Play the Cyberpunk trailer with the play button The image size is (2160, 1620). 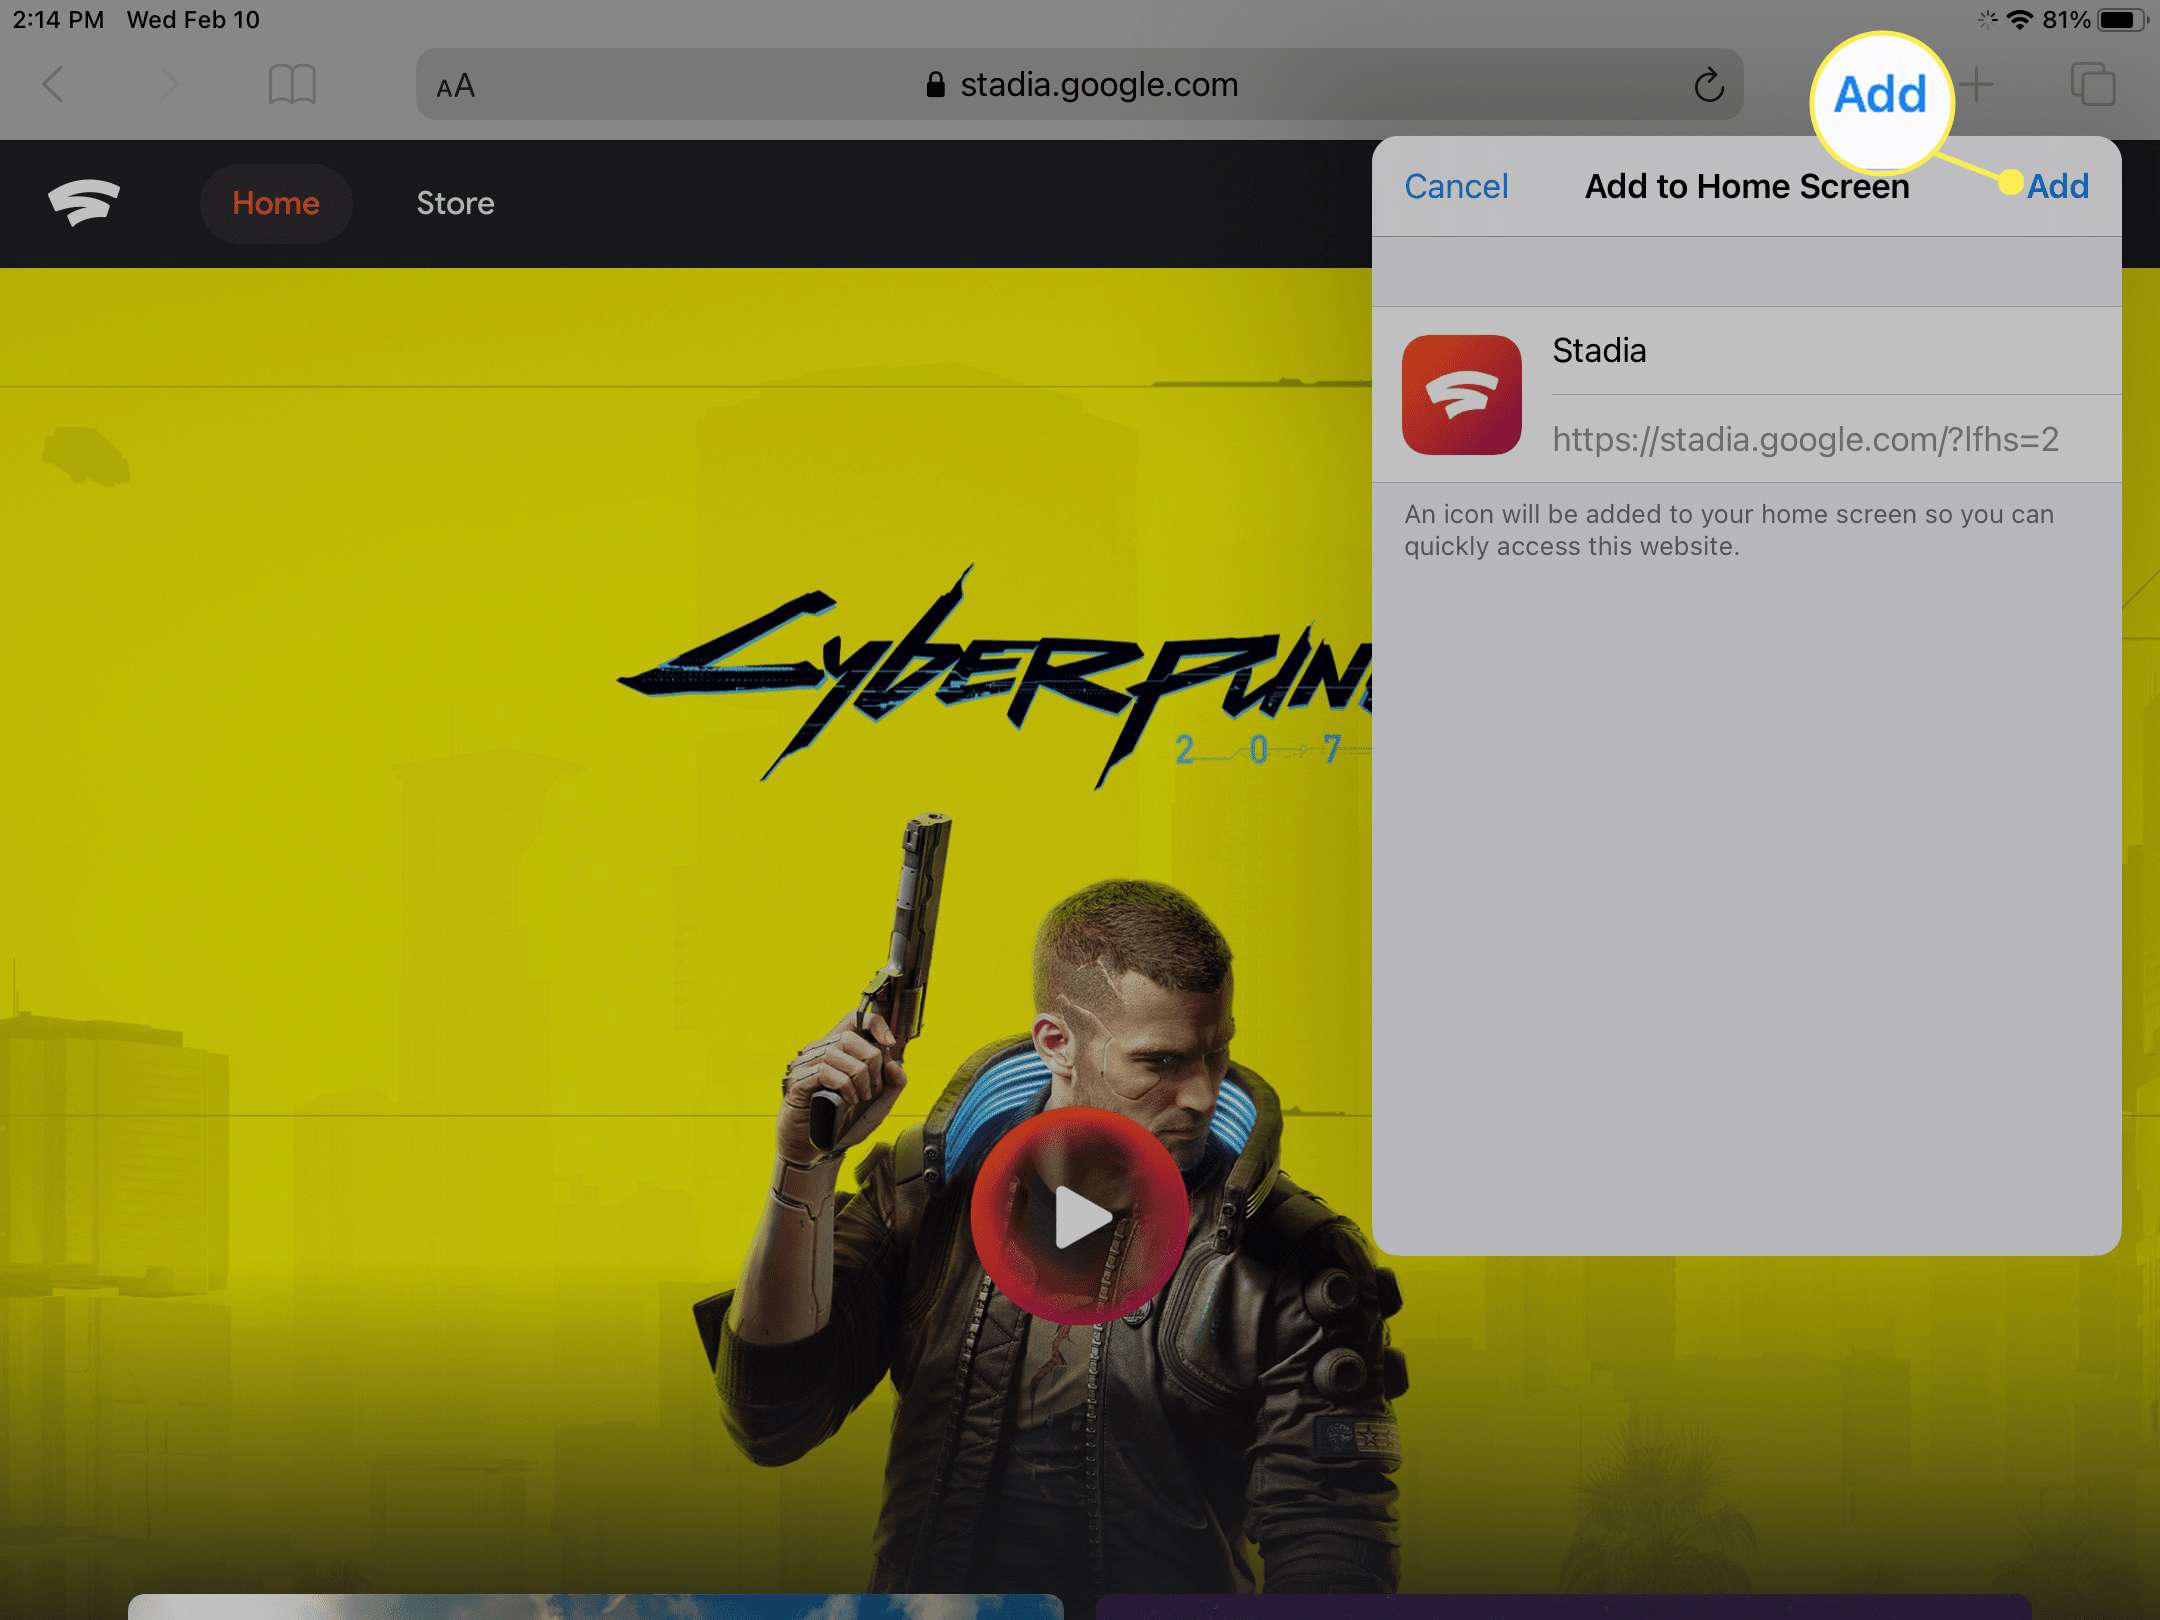point(1080,1216)
